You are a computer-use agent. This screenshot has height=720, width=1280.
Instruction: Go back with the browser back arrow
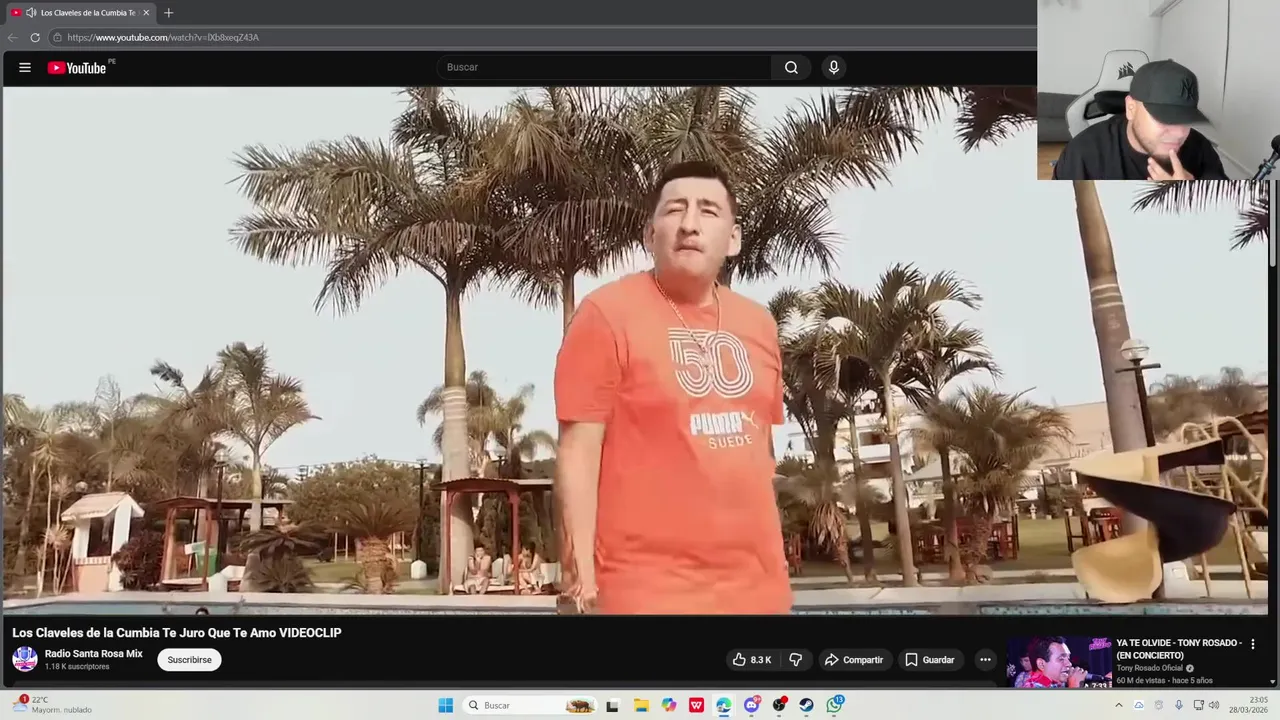pyautogui.click(x=12, y=38)
